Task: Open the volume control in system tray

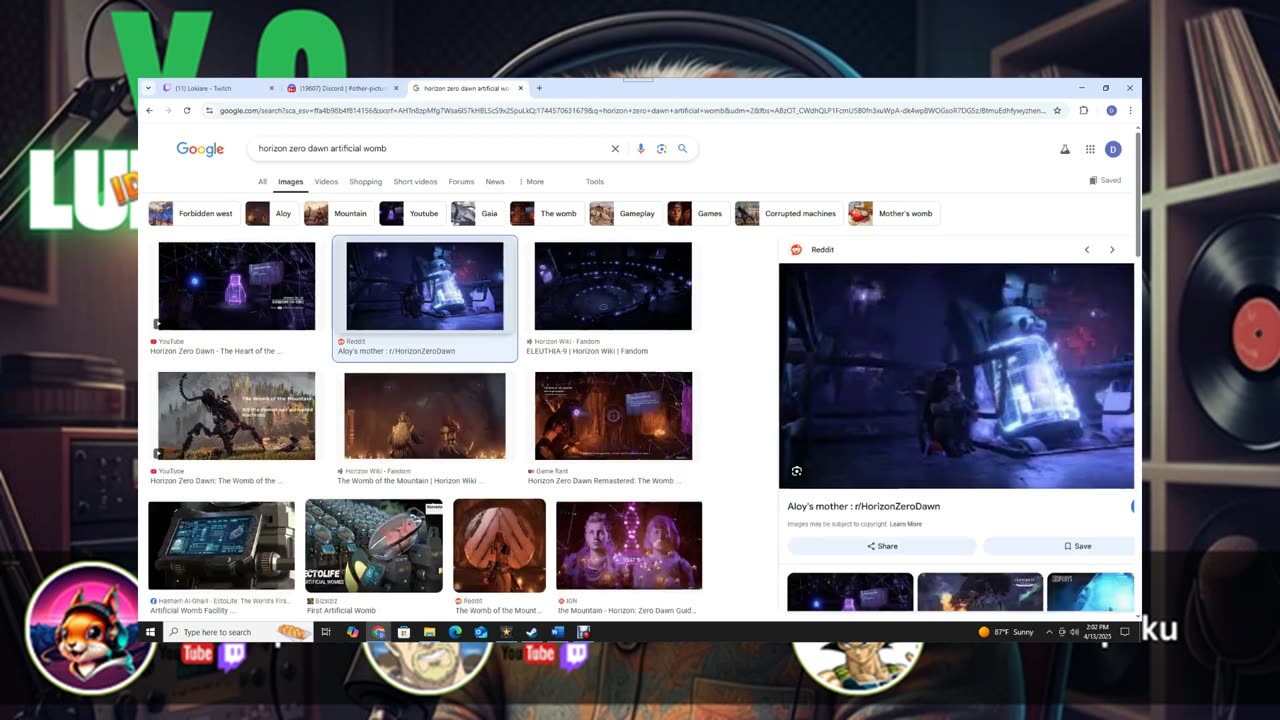Action: pyautogui.click(x=1073, y=632)
